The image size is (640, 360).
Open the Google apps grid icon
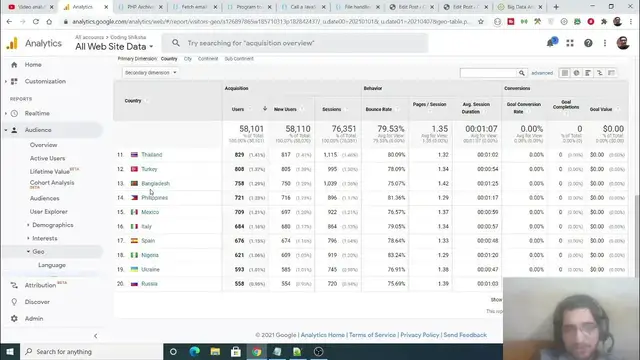570,43
